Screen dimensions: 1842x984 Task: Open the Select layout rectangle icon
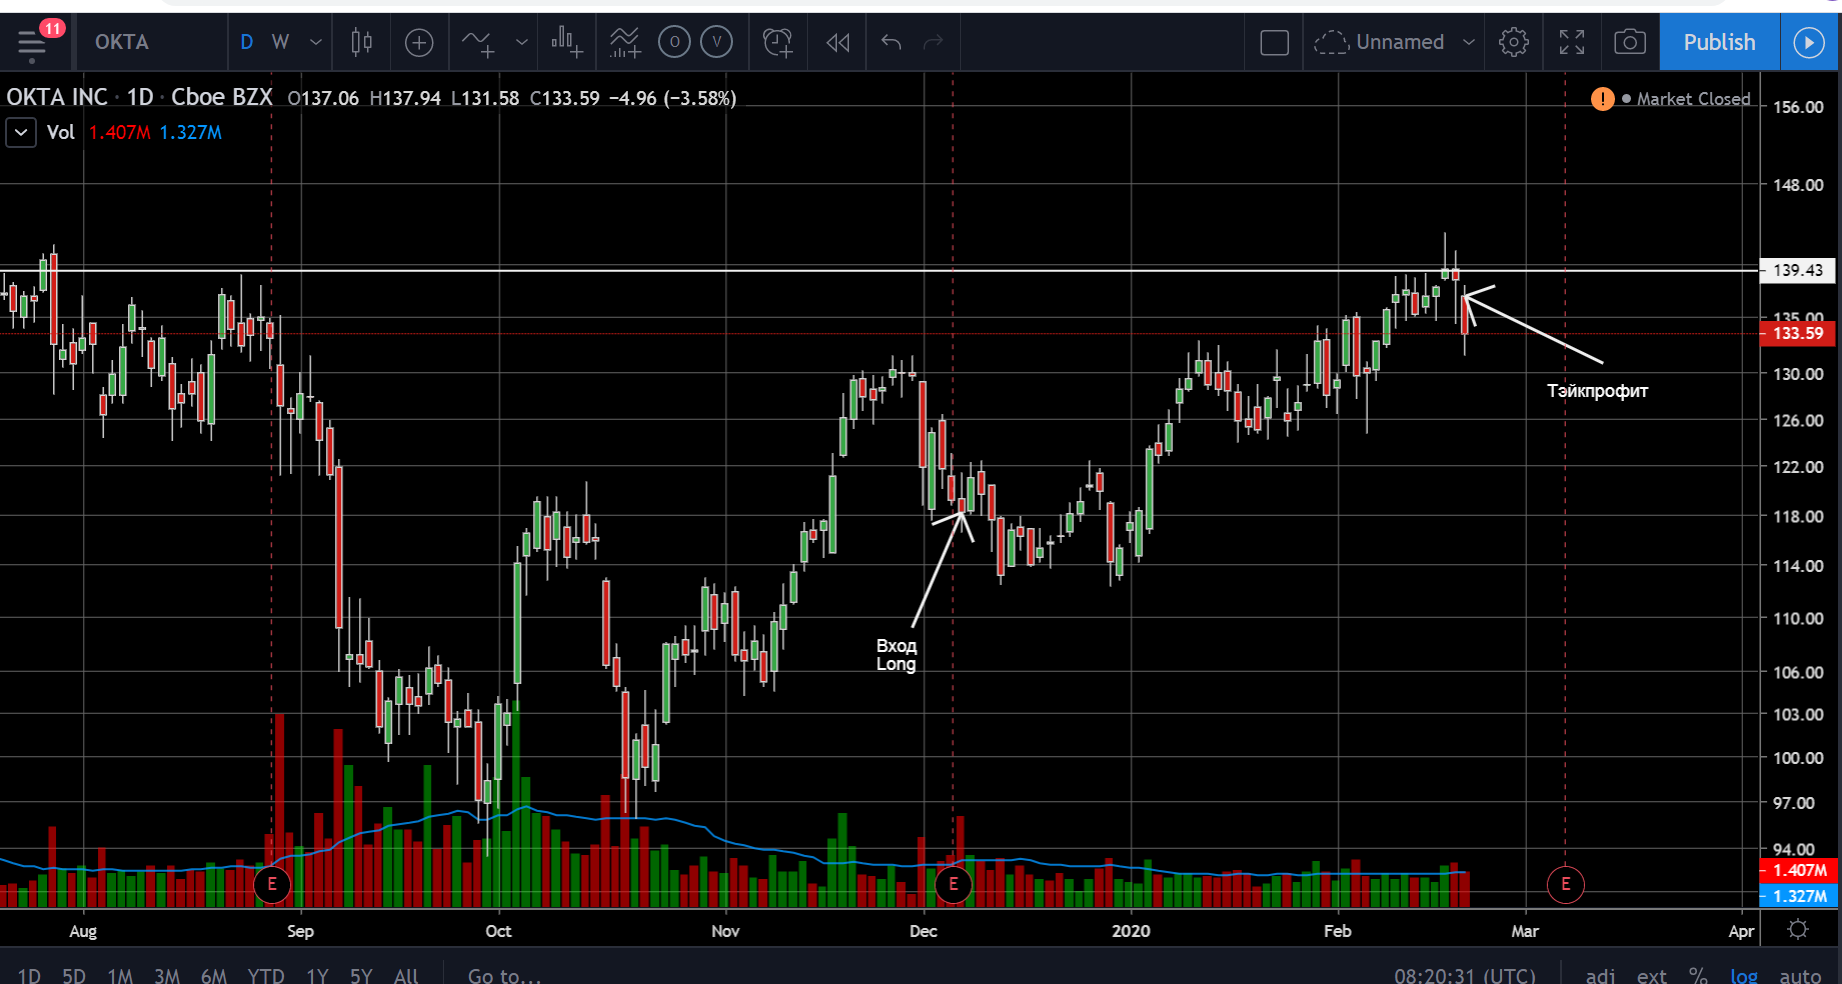pyautogui.click(x=1274, y=42)
